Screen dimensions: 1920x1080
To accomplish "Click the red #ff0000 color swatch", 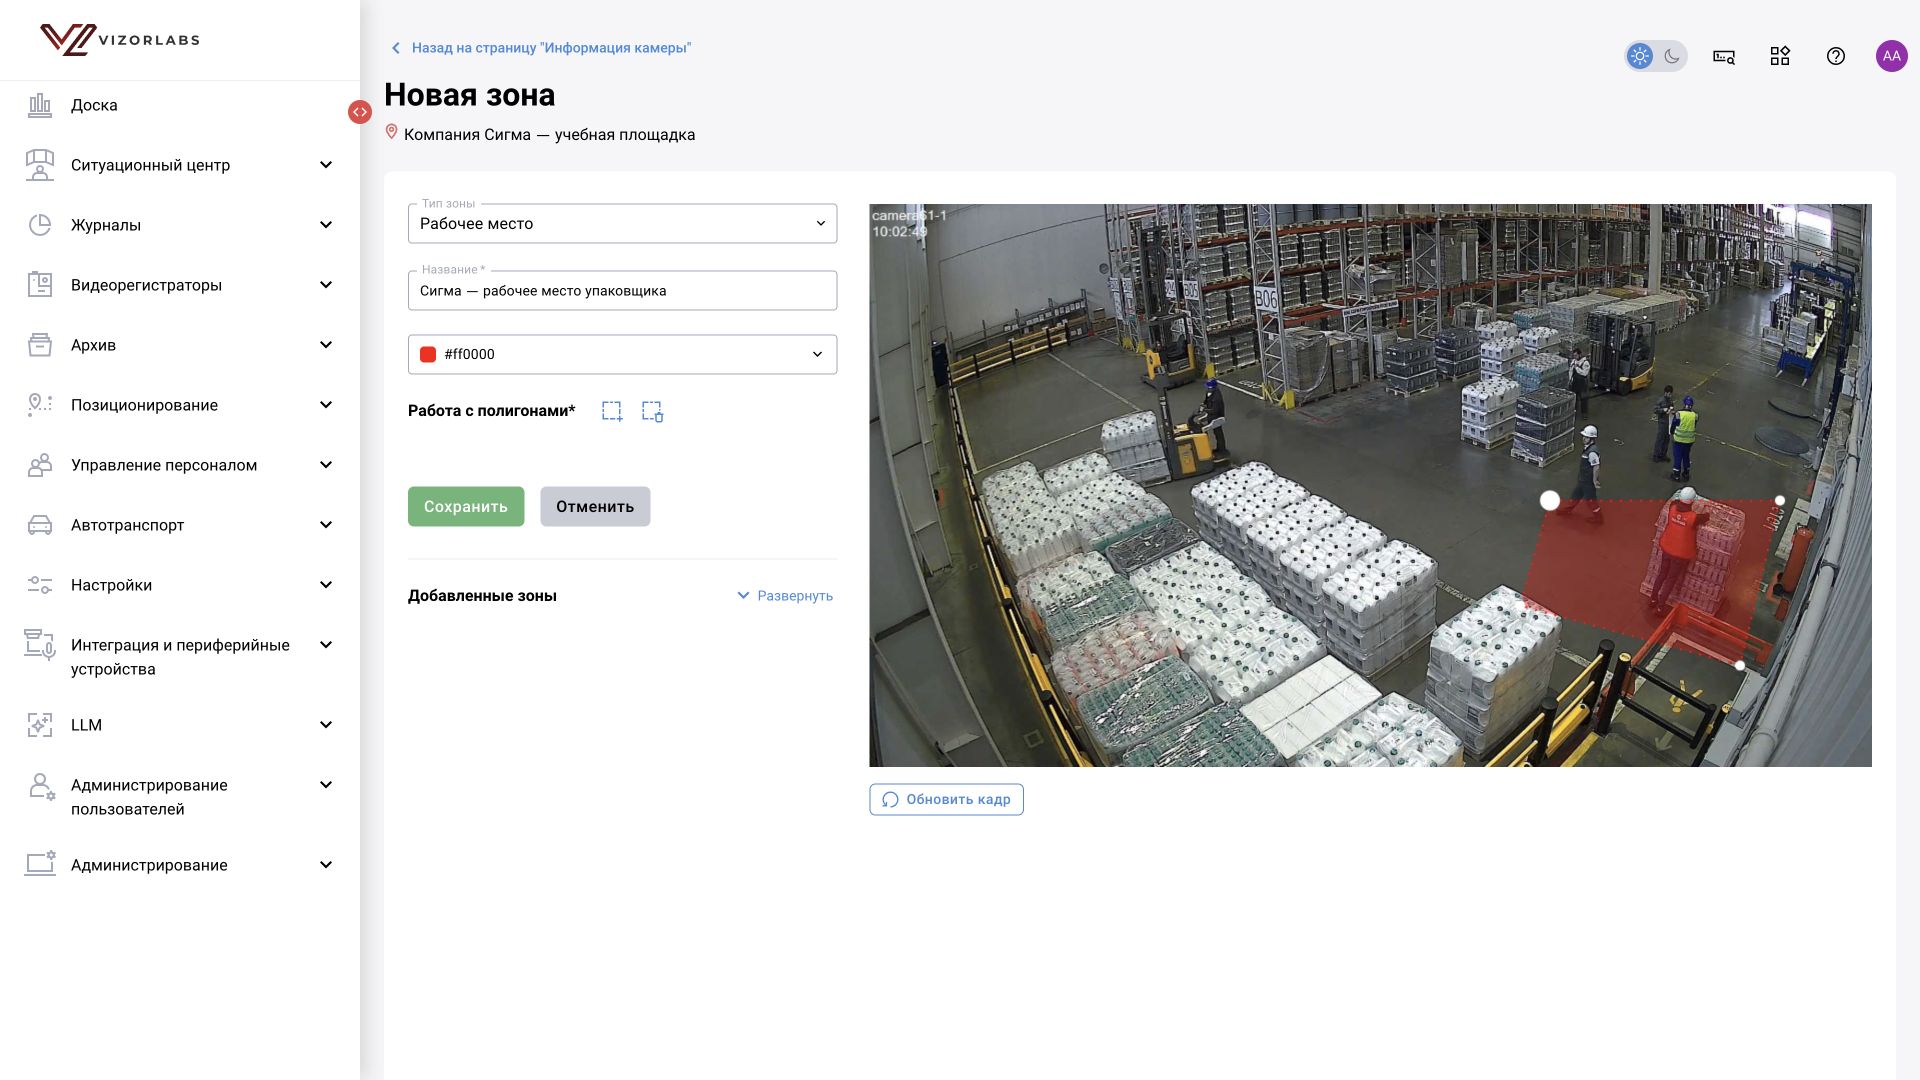I will pos(428,354).
